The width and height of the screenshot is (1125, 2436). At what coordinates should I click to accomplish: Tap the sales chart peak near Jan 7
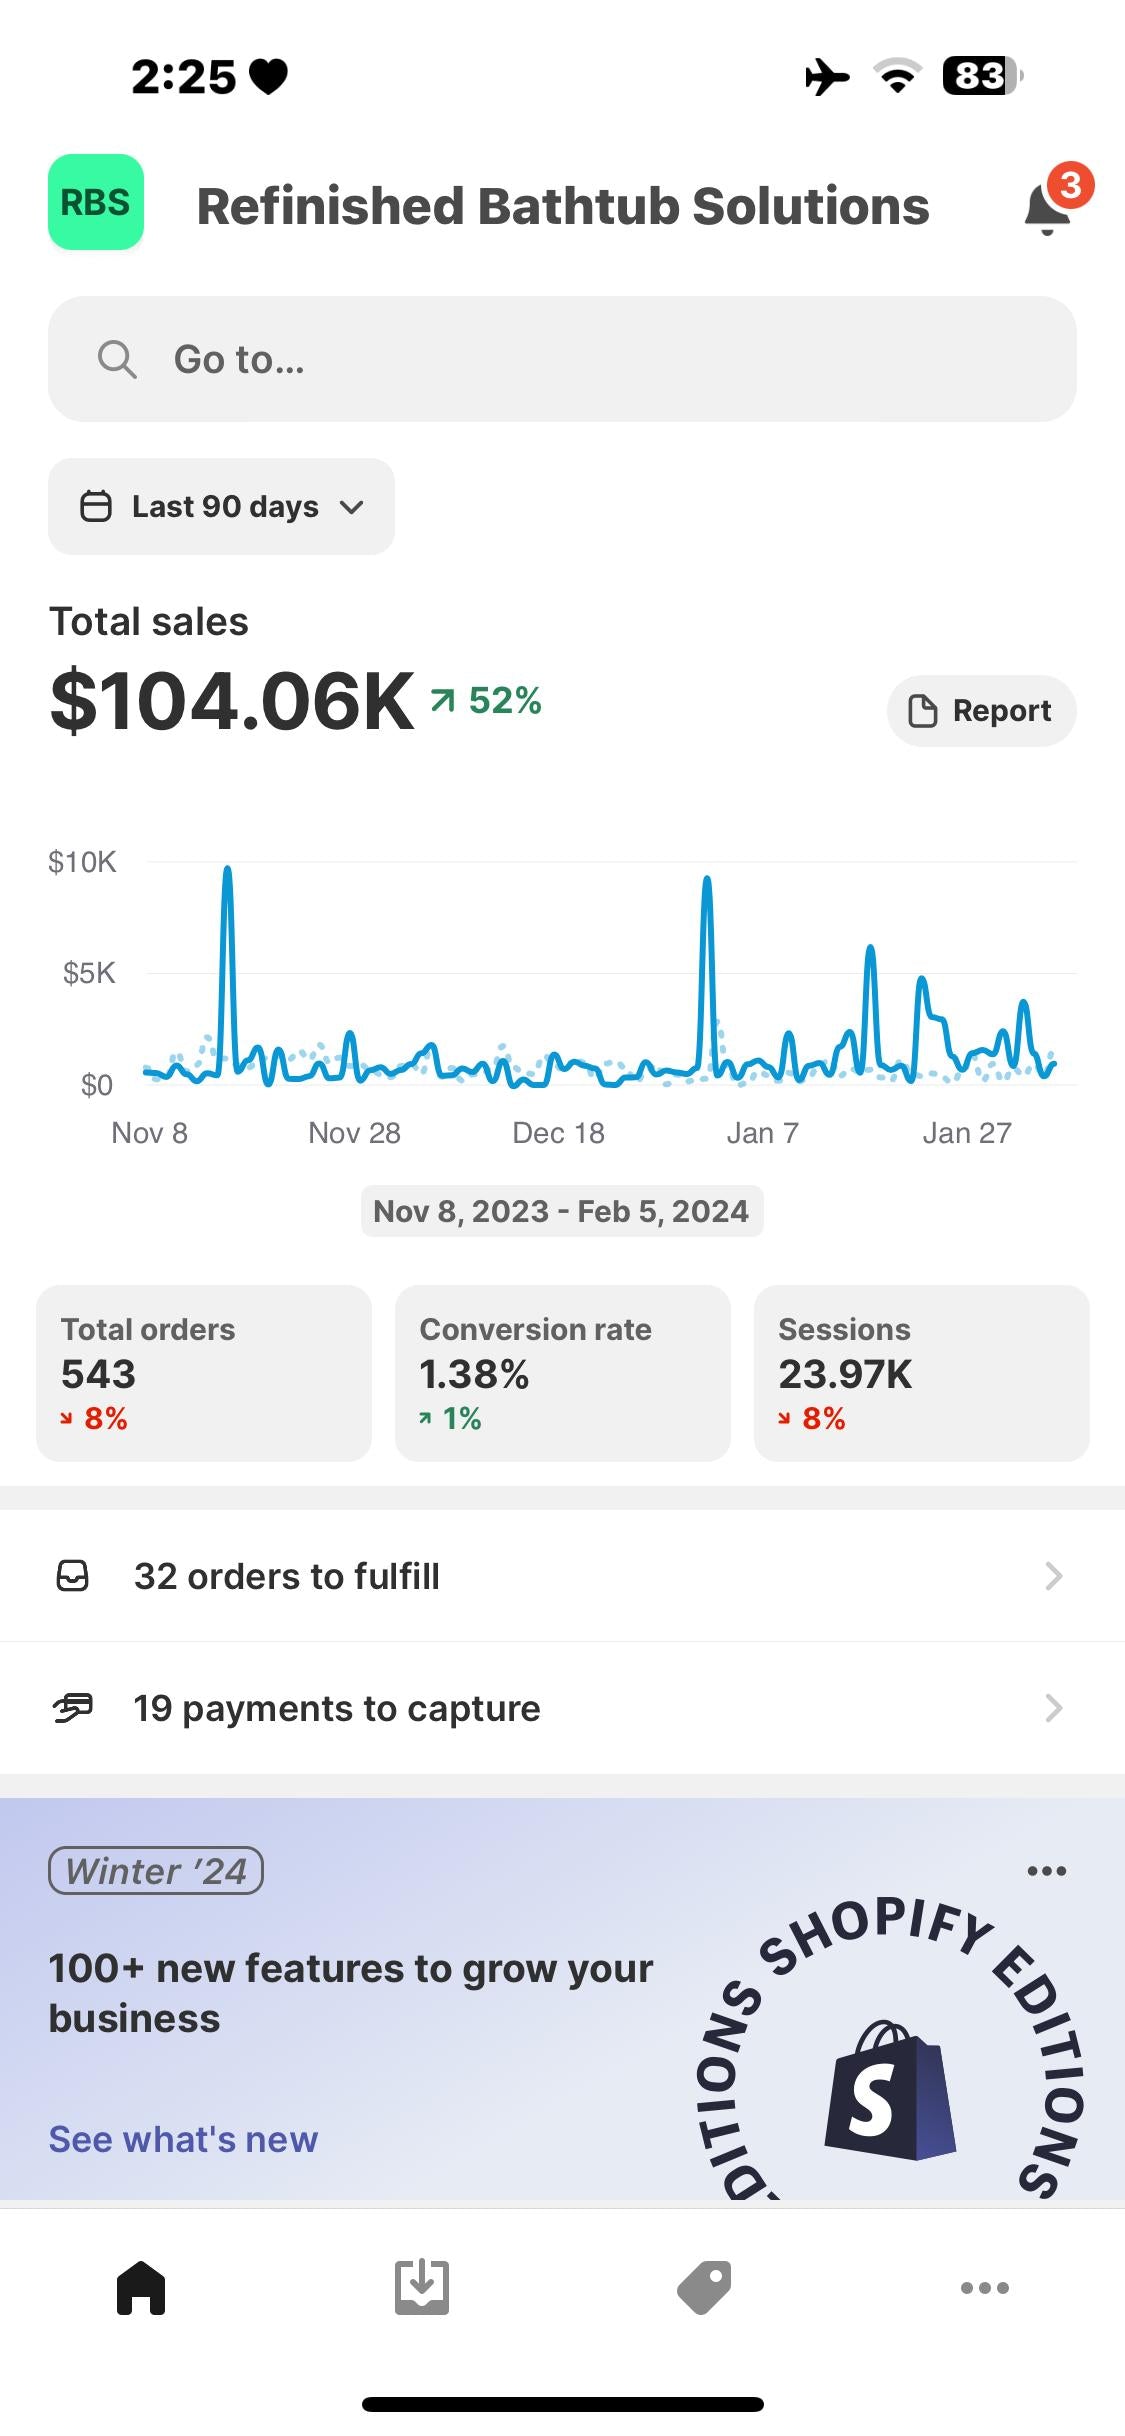[707, 882]
